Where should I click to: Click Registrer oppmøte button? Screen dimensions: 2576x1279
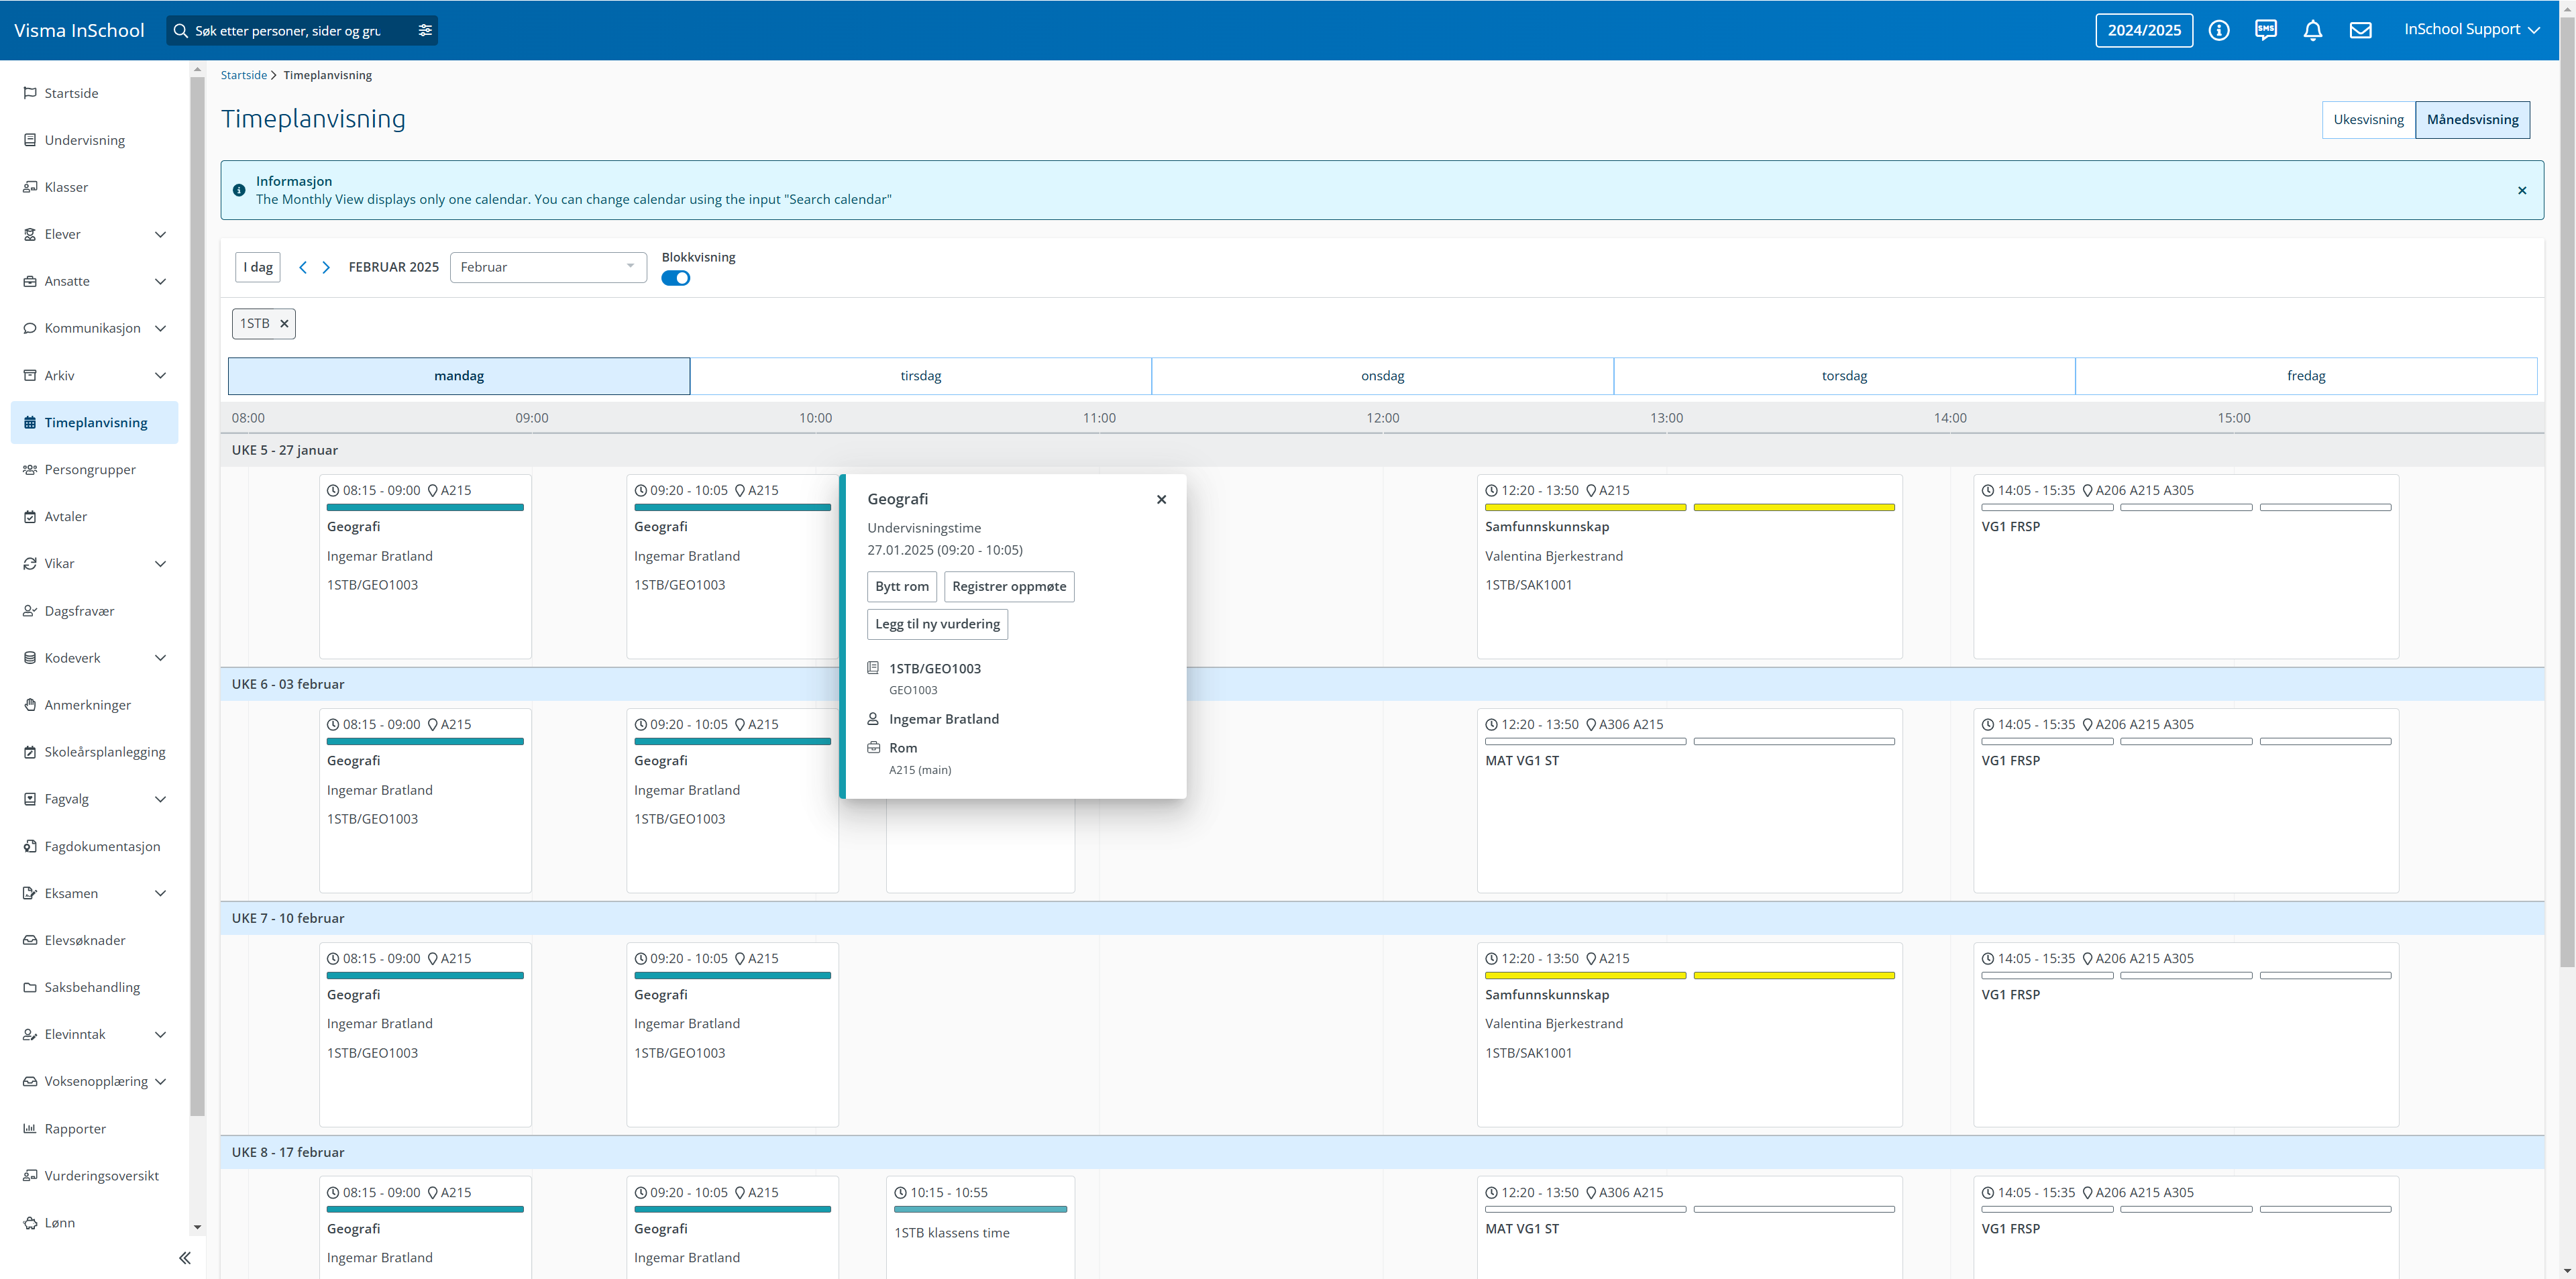point(1008,586)
